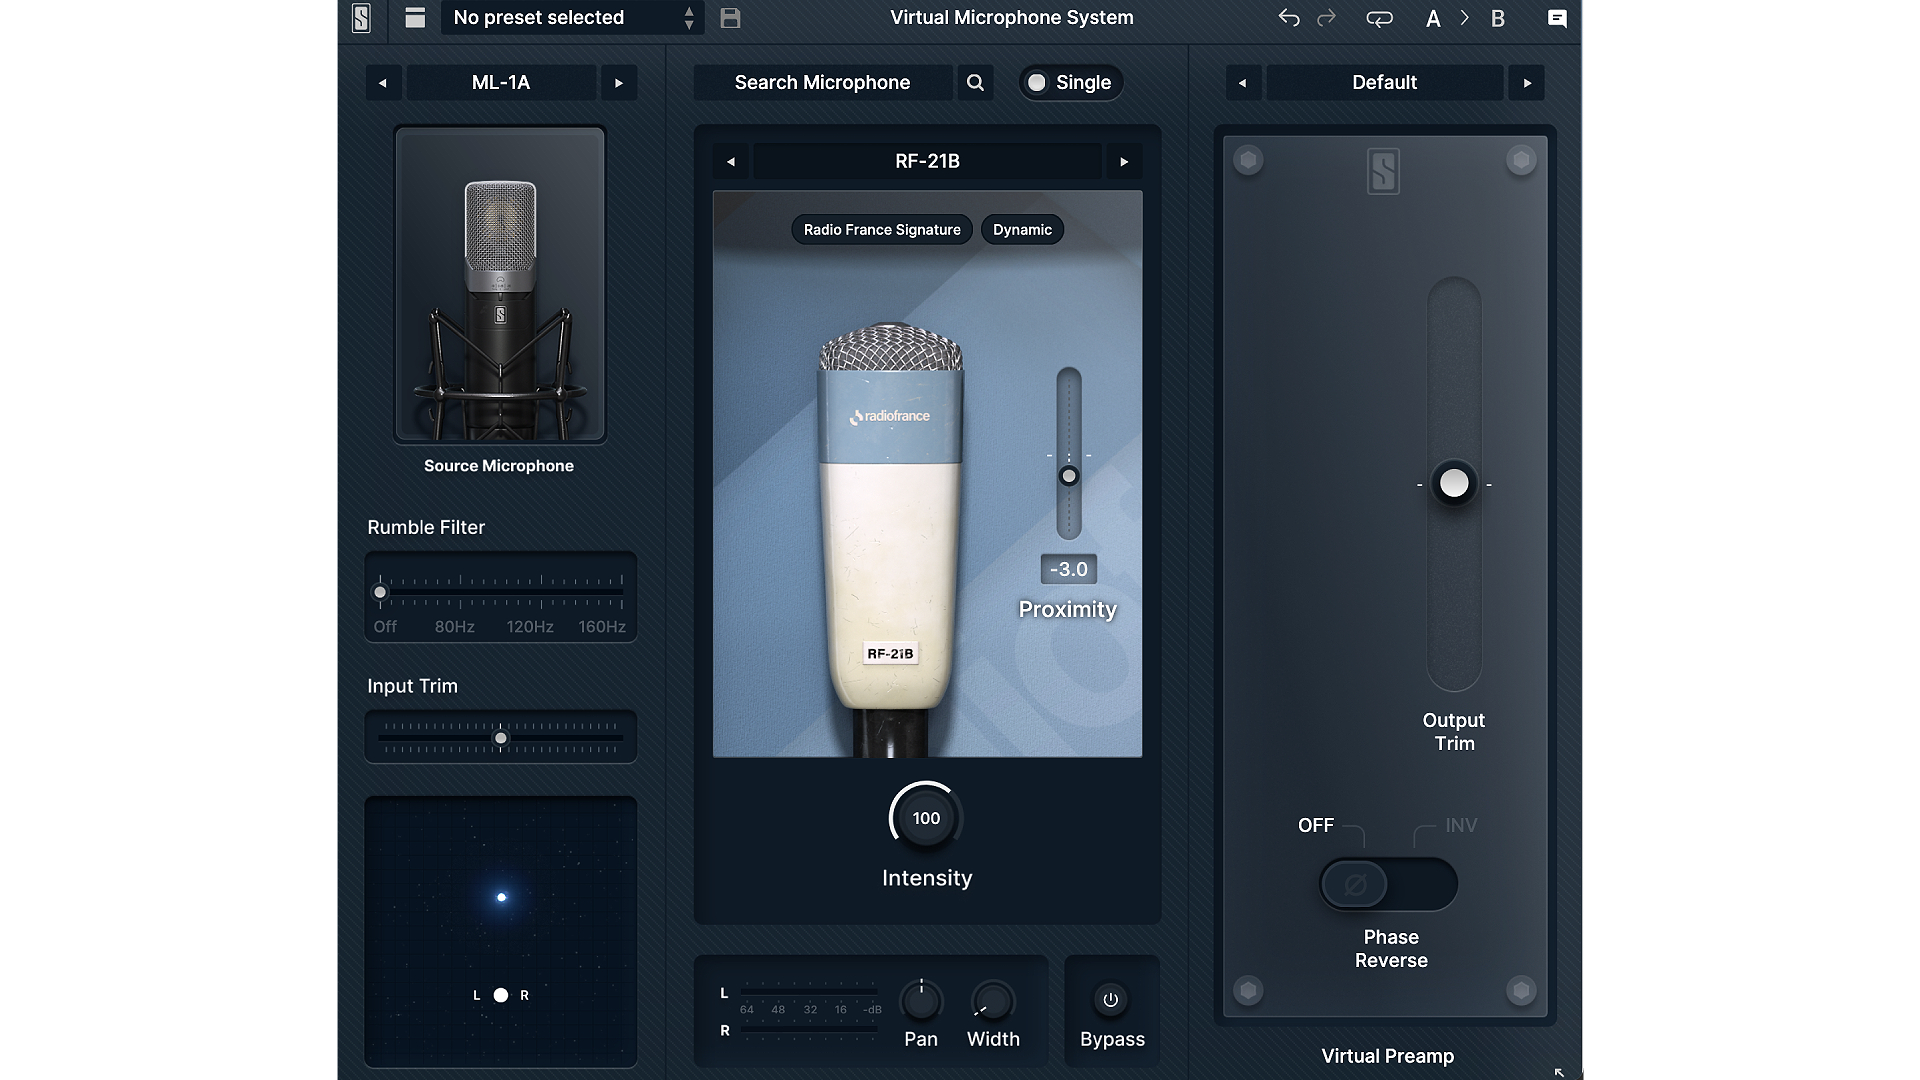Screen dimensions: 1920x1080
Task: Open the RF-21B microphone model list
Action: (927, 161)
